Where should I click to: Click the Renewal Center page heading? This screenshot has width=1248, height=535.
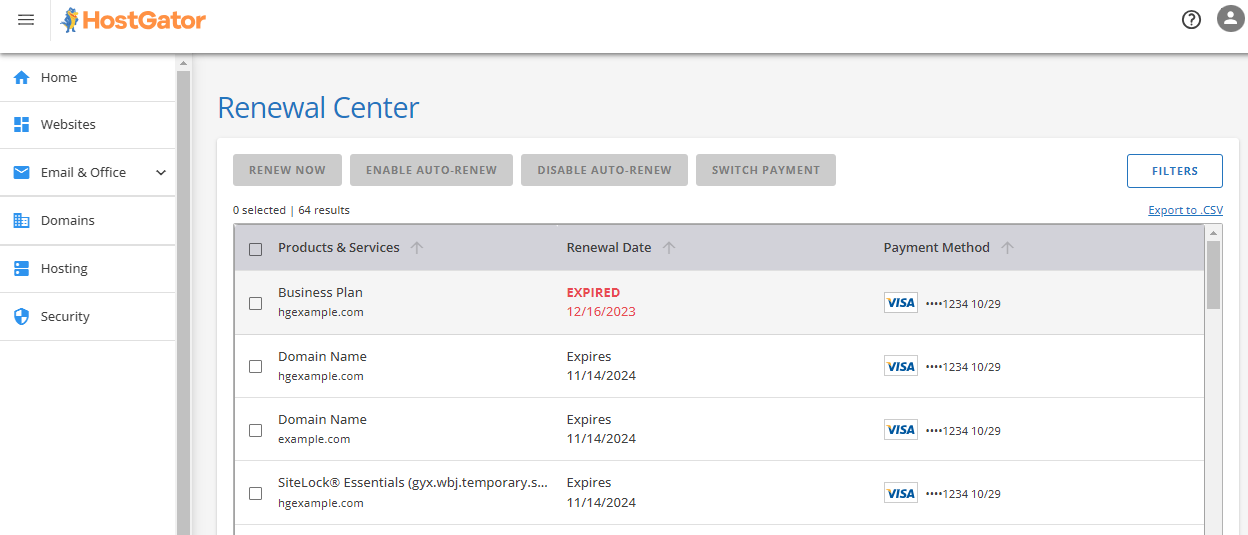pyautogui.click(x=318, y=107)
